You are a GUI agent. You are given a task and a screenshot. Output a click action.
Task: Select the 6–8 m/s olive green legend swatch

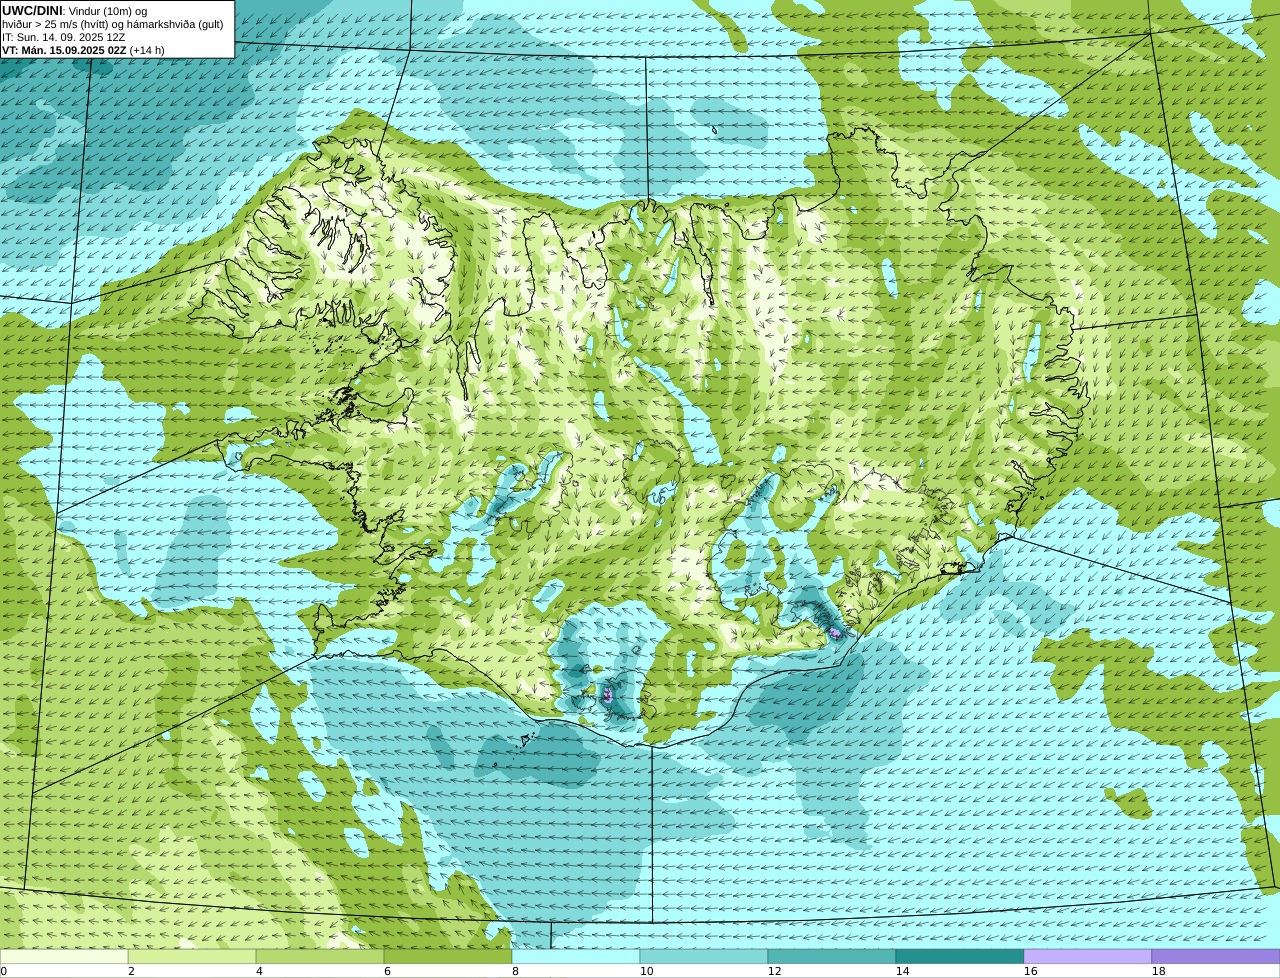(448, 956)
